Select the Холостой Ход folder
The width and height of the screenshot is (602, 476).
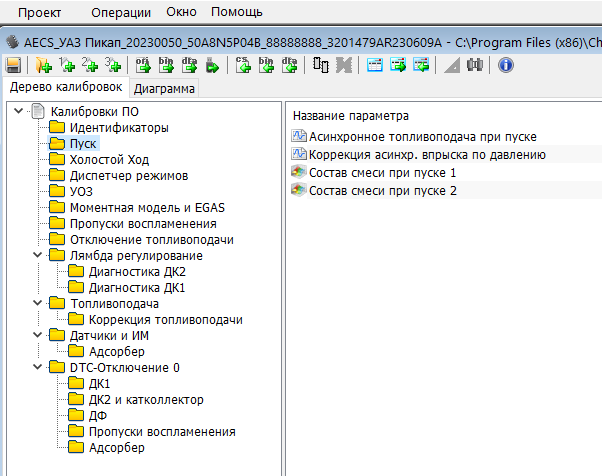109,160
